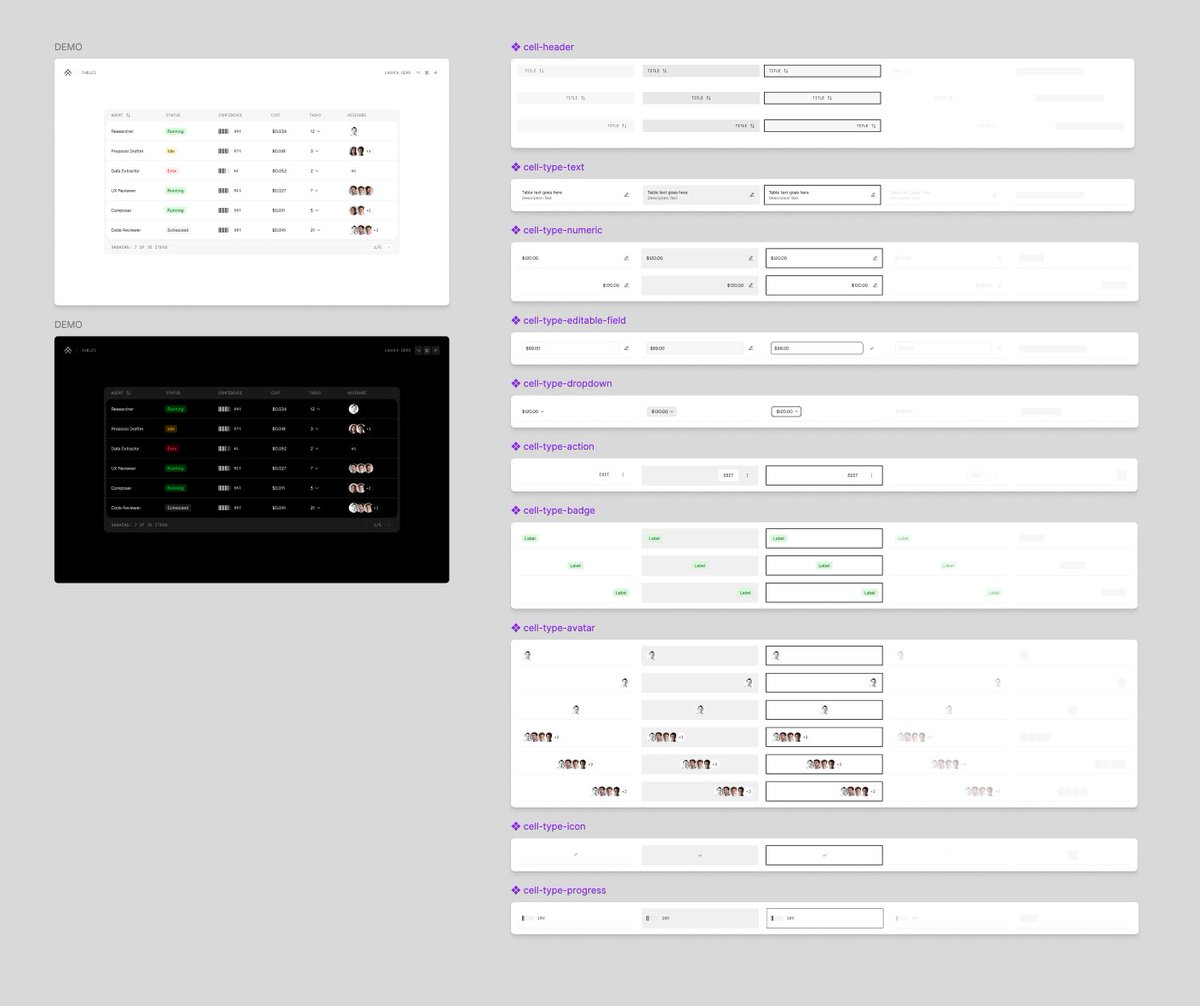Click TABLES breadcrumb in the light demo header
Screen dimensions: 1200x1006
[x=89, y=73]
